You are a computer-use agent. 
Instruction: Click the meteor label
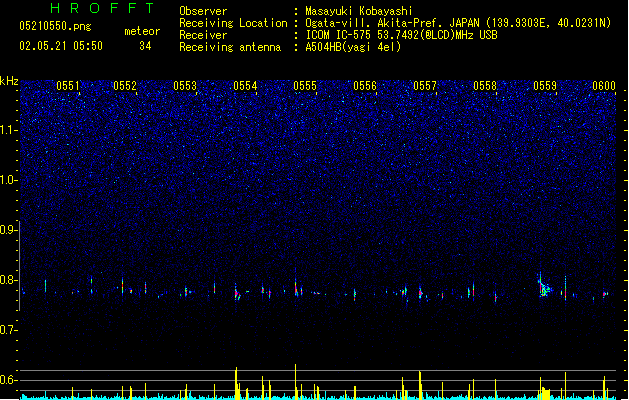point(142,31)
